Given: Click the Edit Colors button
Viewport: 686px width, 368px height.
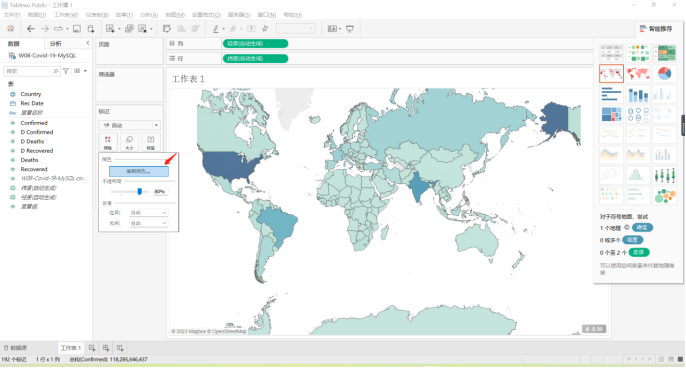Looking at the screenshot, I should [x=139, y=171].
